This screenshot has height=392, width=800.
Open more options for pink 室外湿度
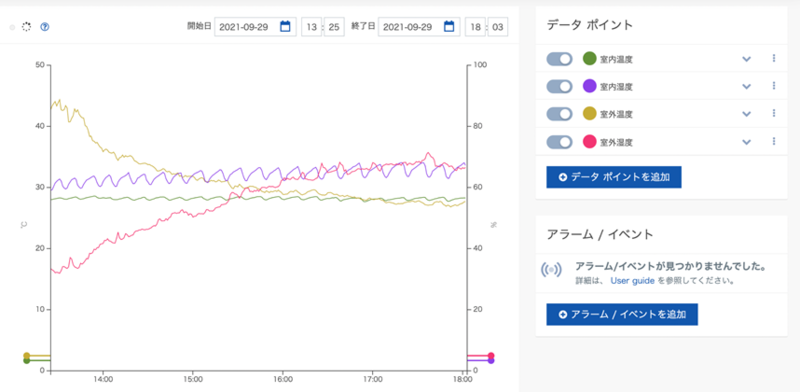point(774,141)
